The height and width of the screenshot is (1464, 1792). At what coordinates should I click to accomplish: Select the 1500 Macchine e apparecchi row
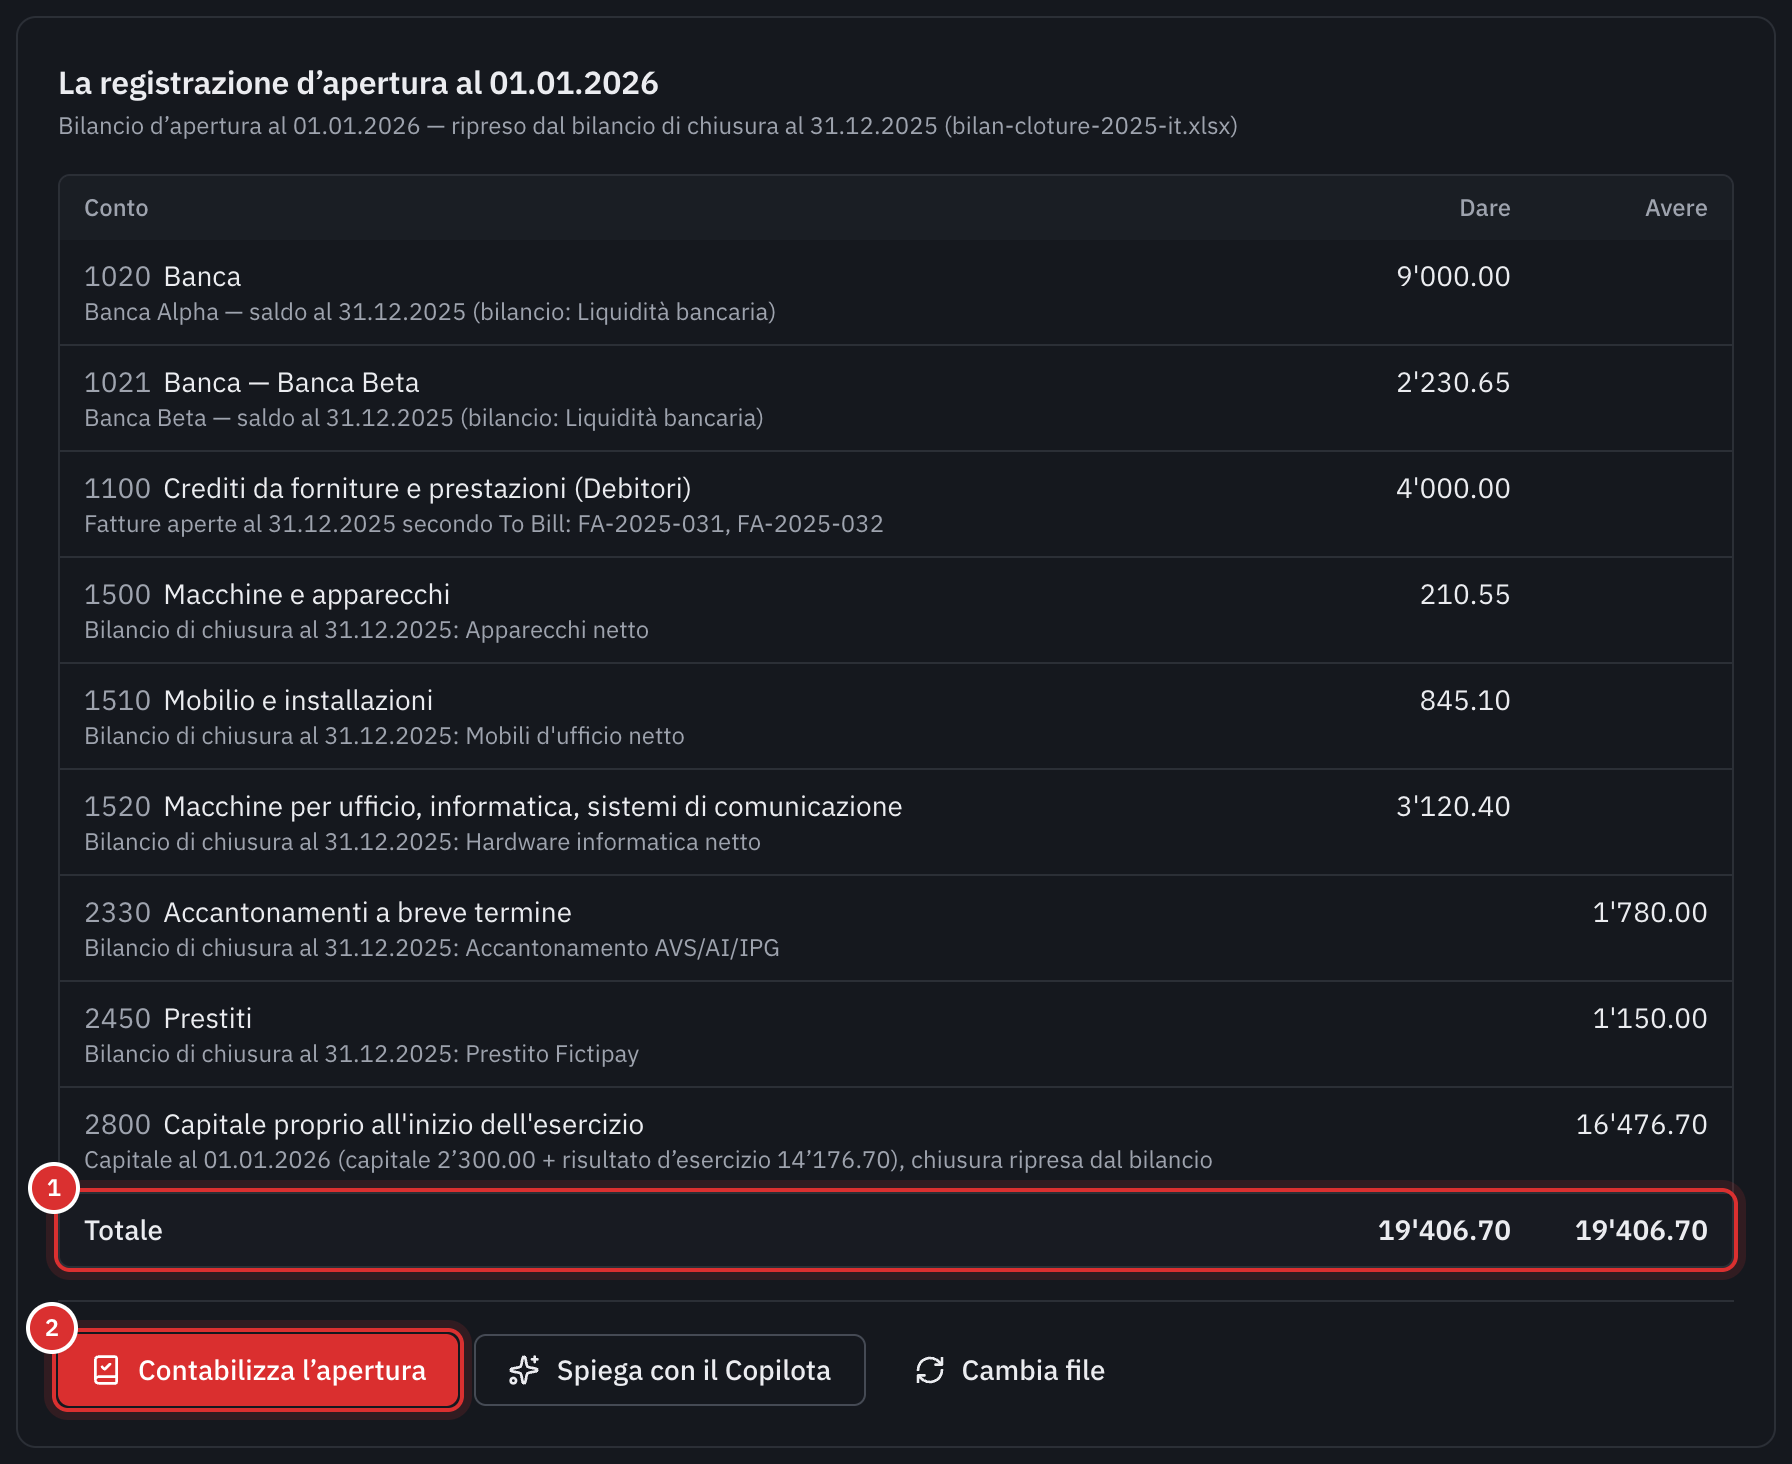[x=896, y=611]
